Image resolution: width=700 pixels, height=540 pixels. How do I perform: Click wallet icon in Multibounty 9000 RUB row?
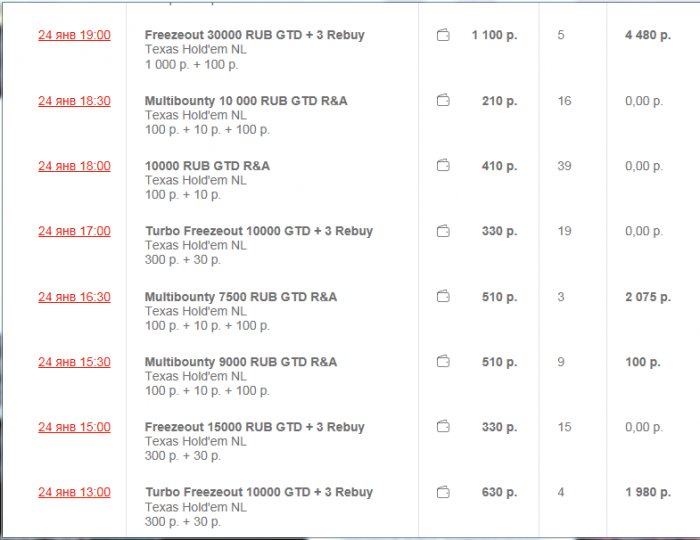(443, 362)
